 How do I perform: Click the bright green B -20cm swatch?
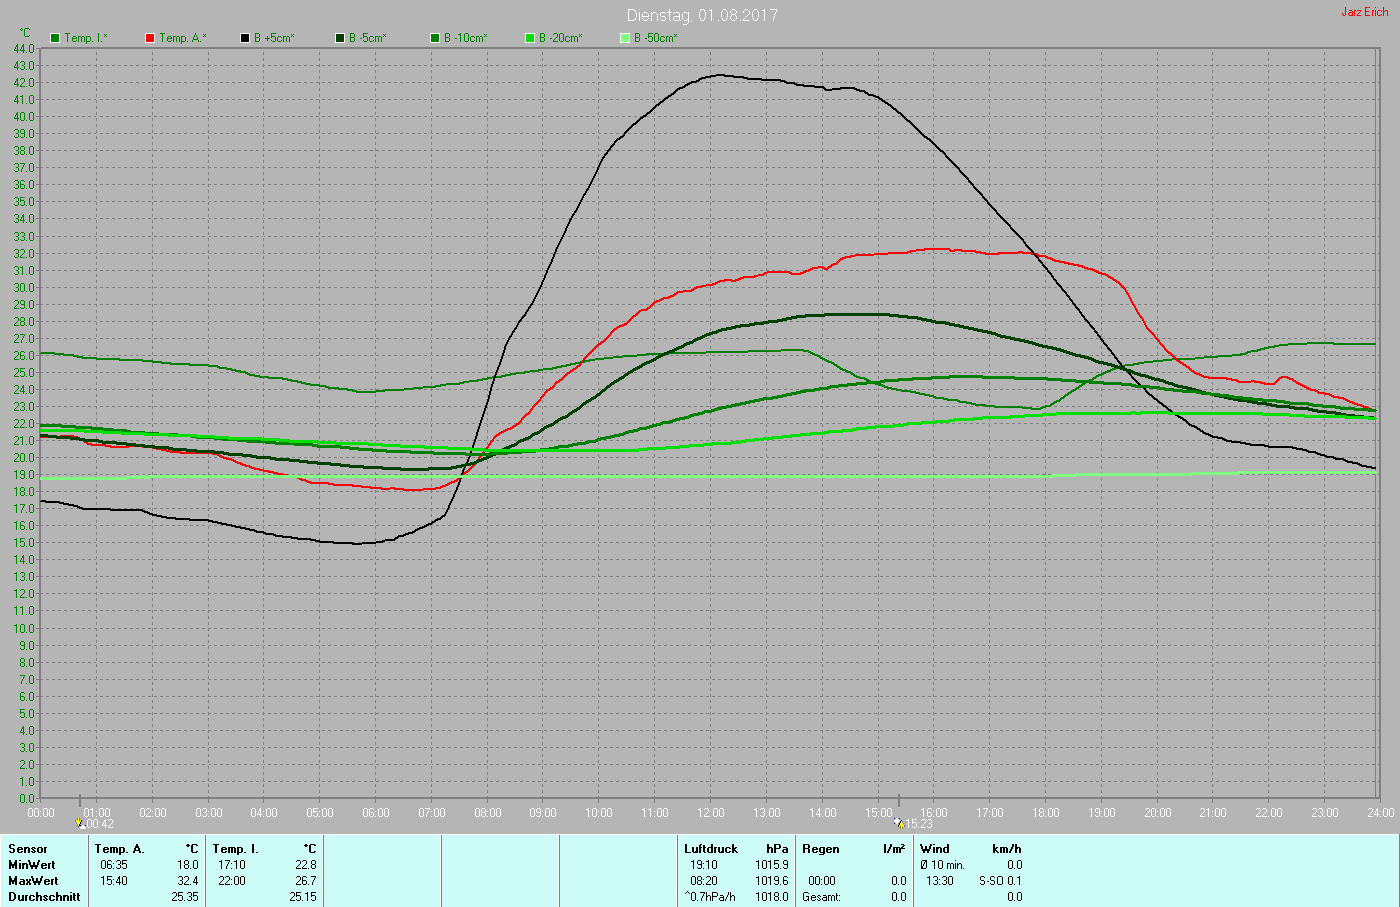click(530, 38)
